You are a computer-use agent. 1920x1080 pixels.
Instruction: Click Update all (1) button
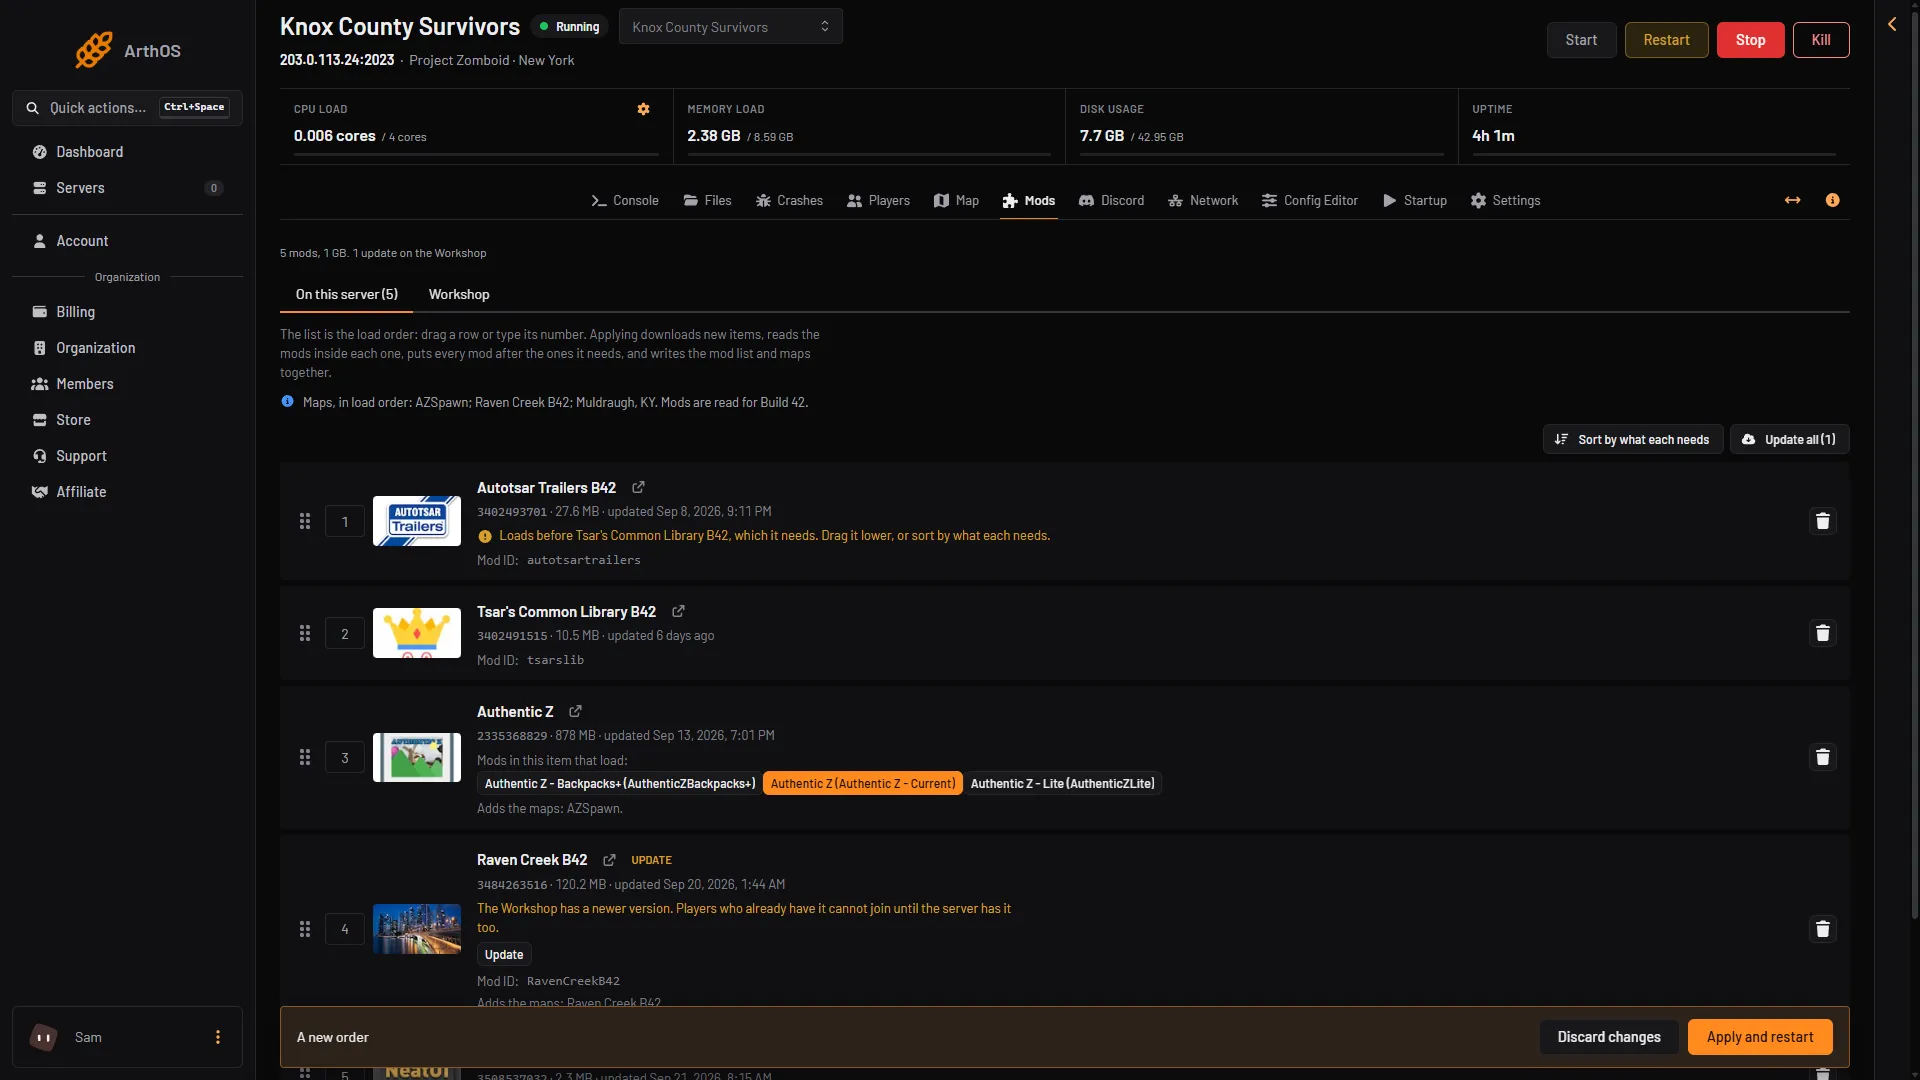coord(1789,440)
